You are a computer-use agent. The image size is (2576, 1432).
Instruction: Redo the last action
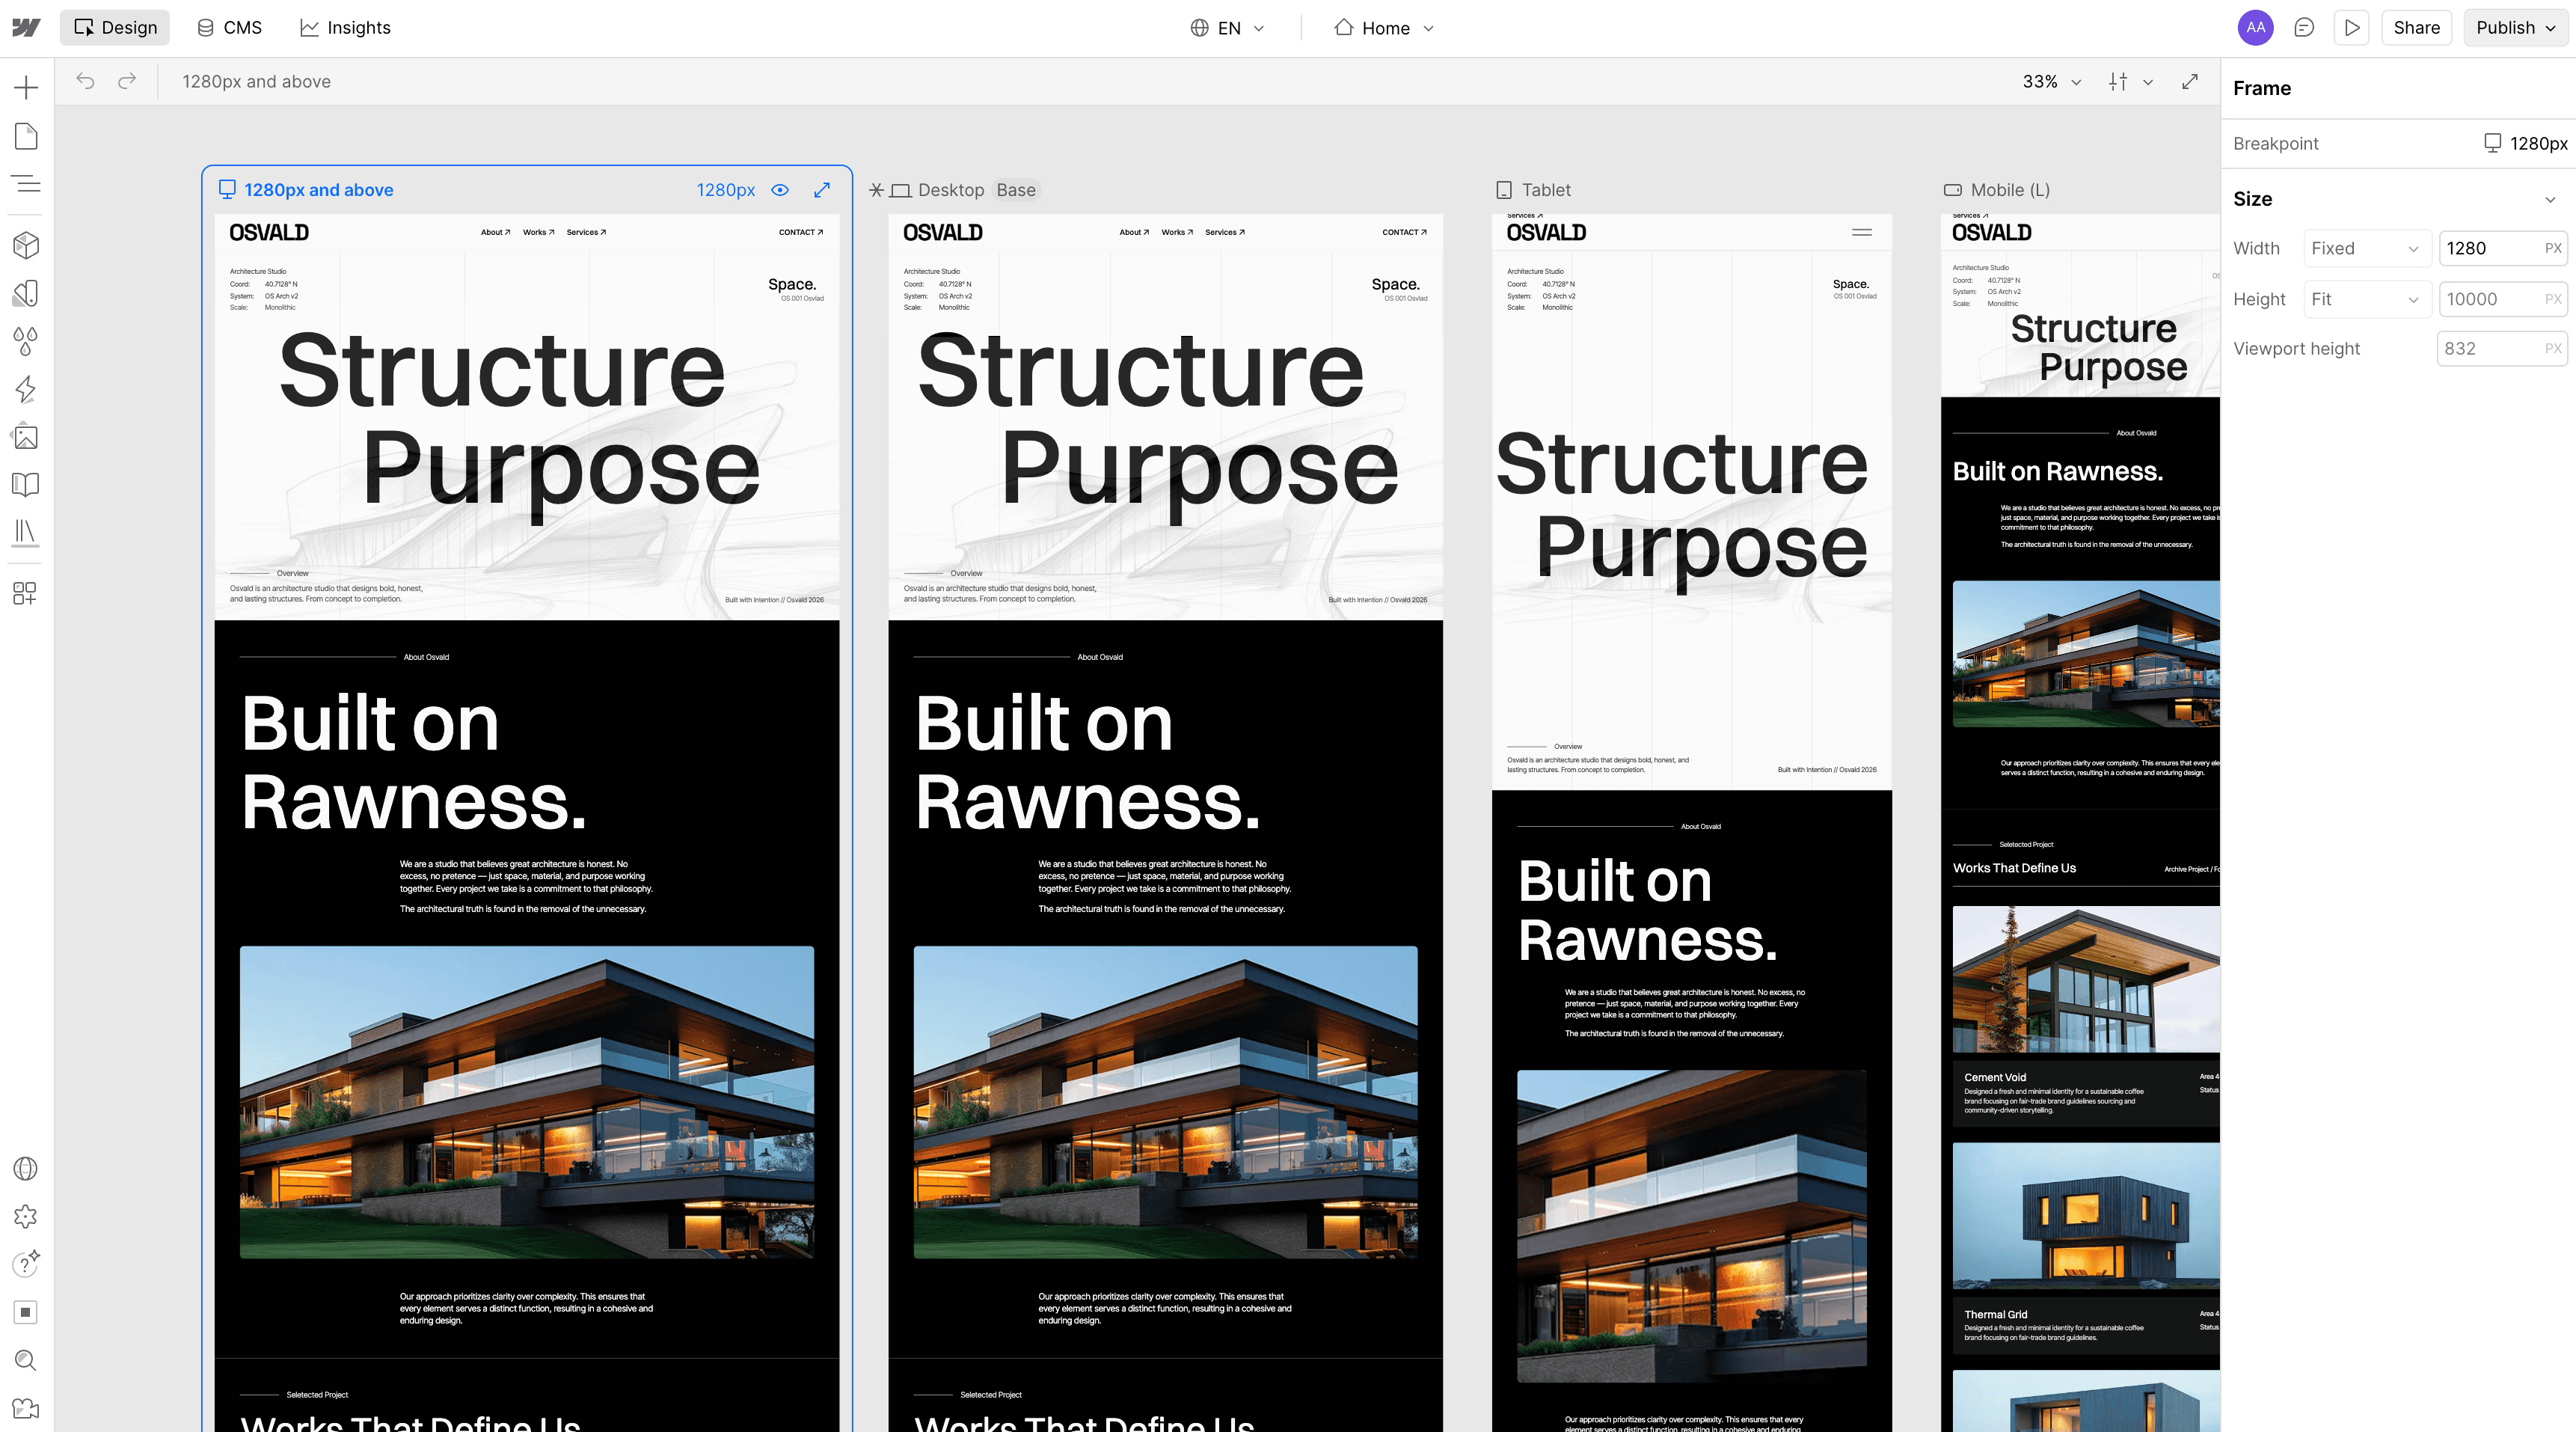point(127,81)
